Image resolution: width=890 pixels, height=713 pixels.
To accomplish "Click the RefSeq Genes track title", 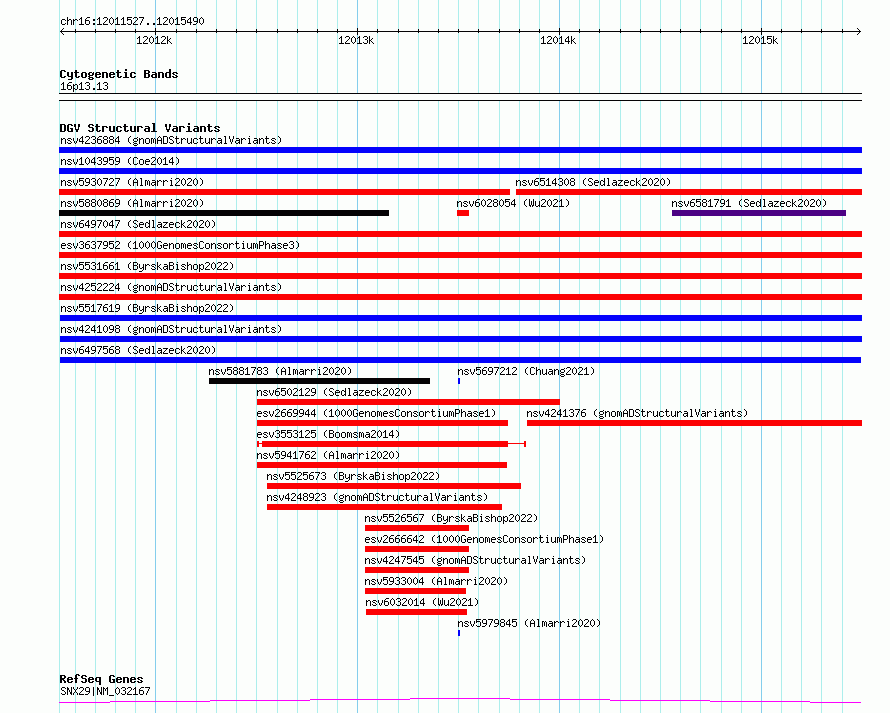I will pos(101,679).
